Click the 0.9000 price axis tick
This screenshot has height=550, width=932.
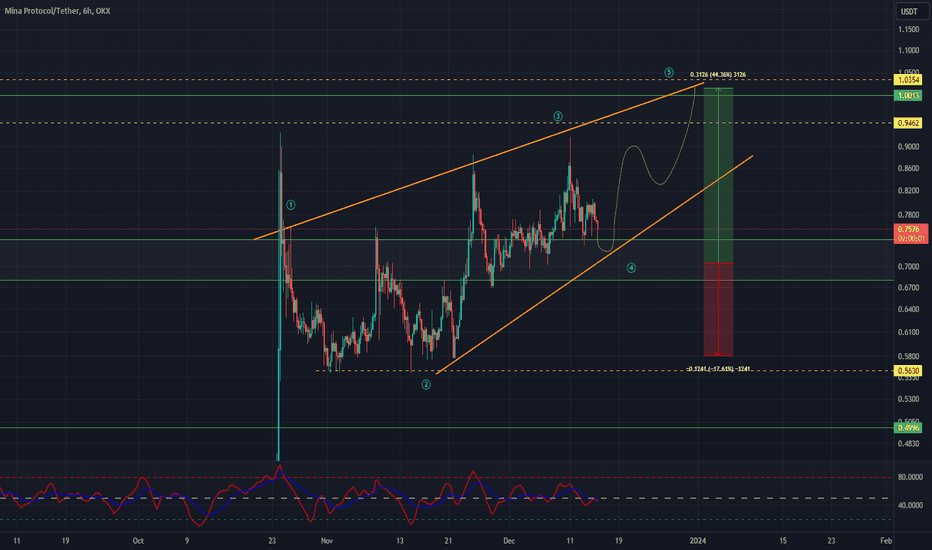coord(909,147)
